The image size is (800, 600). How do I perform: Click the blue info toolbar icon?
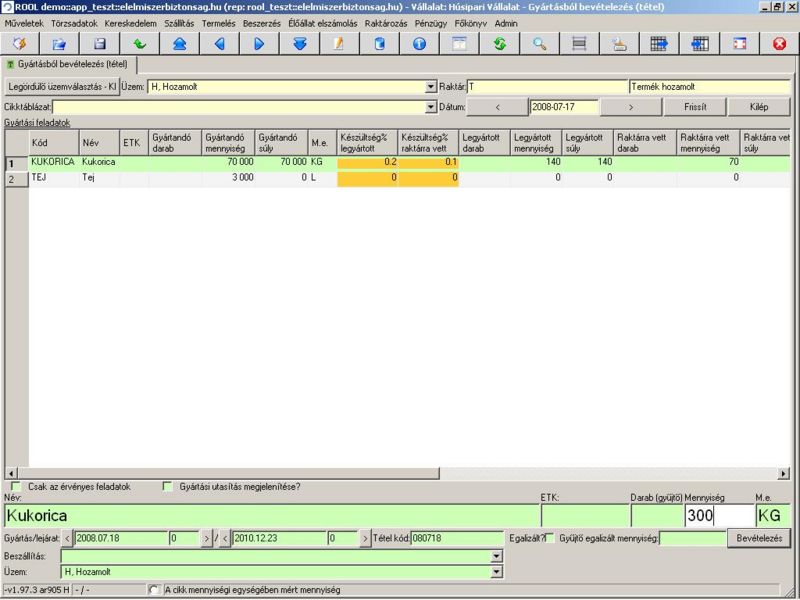419,44
